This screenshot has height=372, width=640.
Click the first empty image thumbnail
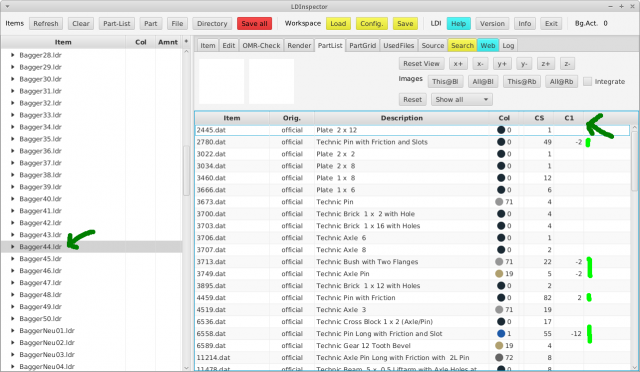pos(221,81)
